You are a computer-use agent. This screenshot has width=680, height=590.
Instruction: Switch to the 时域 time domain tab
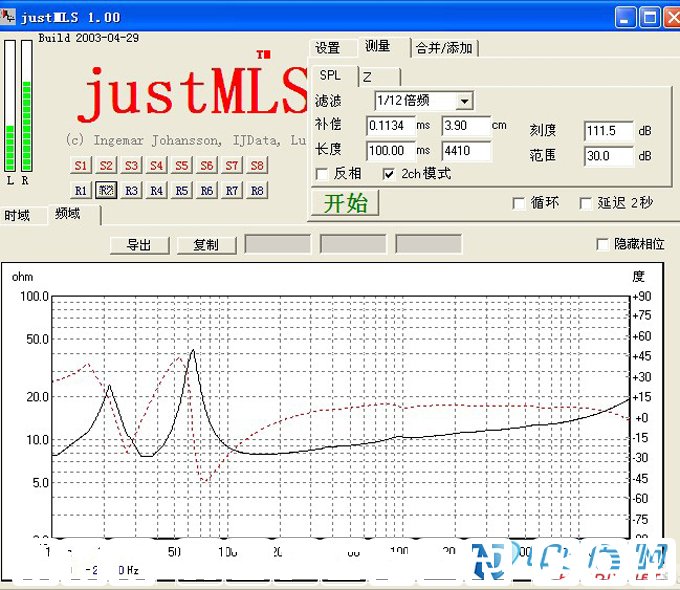coord(23,215)
